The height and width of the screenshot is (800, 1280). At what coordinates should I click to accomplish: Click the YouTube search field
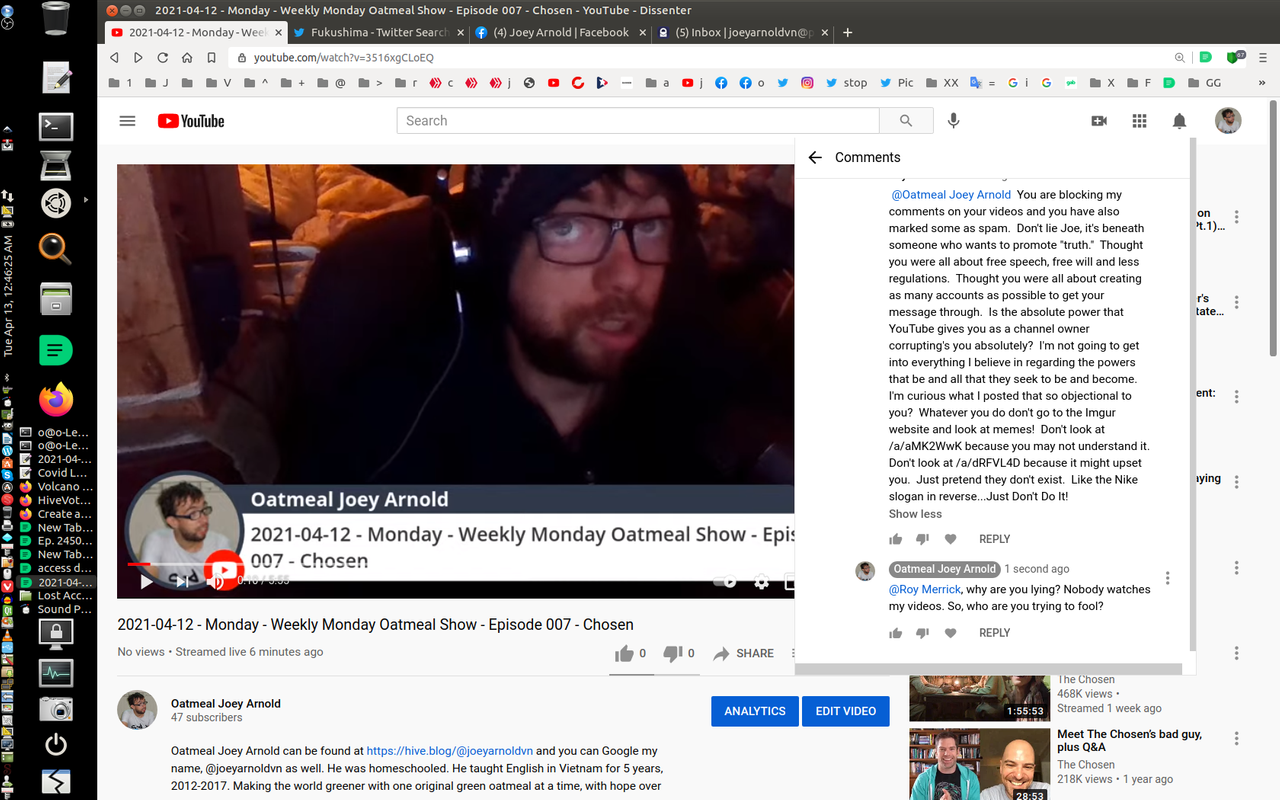[x=638, y=121]
